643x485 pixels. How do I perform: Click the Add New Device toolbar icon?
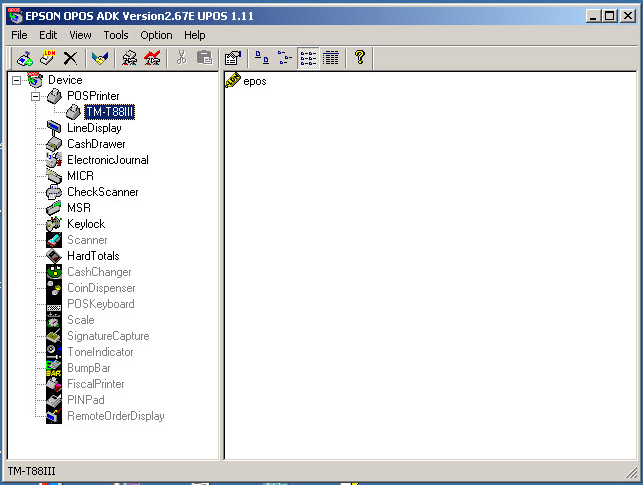tap(25, 58)
